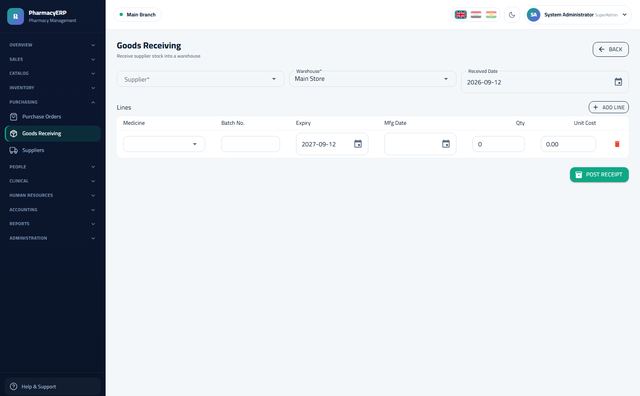This screenshot has width=640, height=396.
Task: Click the Expiry date field 2027-09-12
Action: (332, 144)
